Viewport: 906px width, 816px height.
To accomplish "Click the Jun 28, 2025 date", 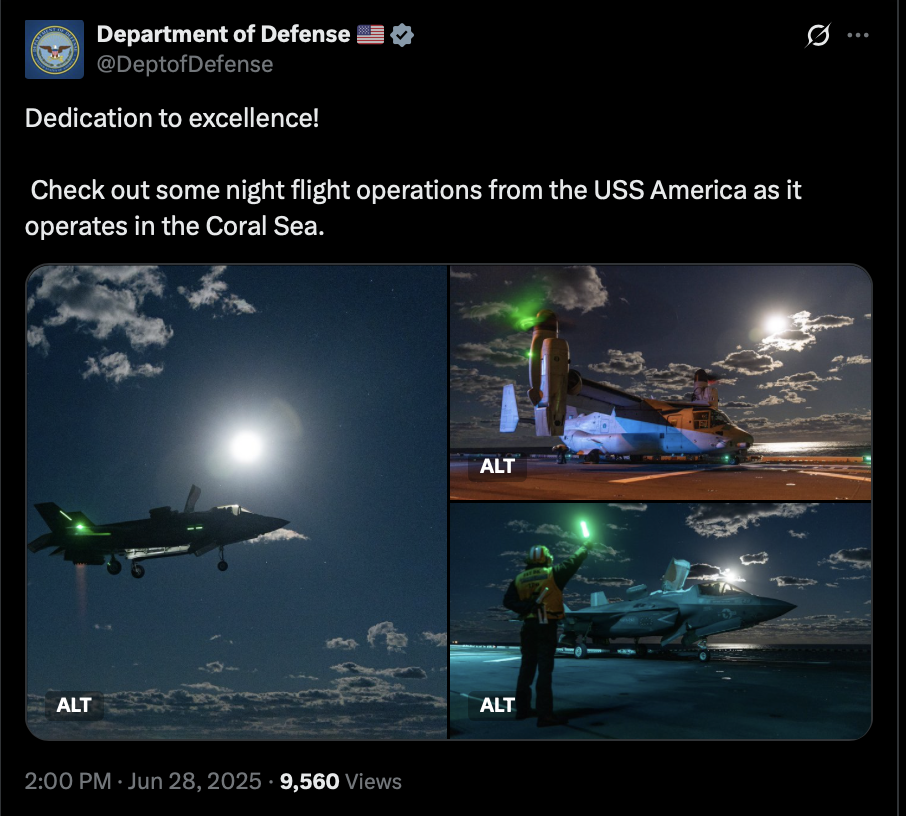I will point(194,781).
